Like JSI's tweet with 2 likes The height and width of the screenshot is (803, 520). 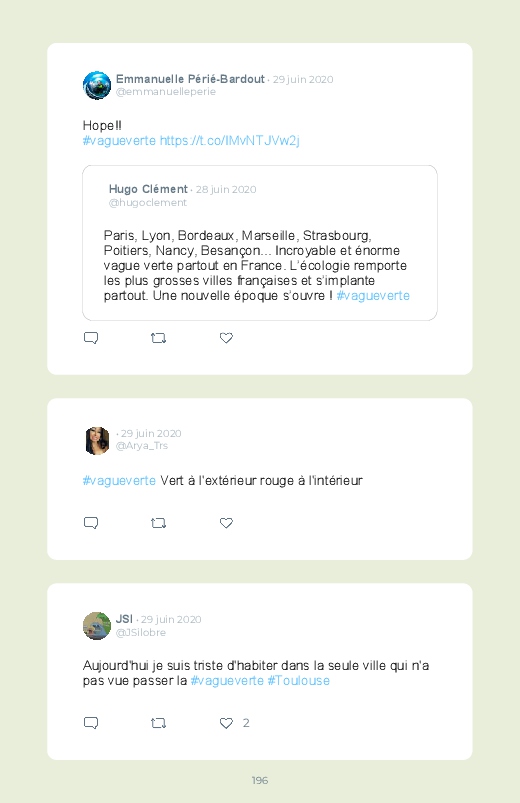[226, 723]
